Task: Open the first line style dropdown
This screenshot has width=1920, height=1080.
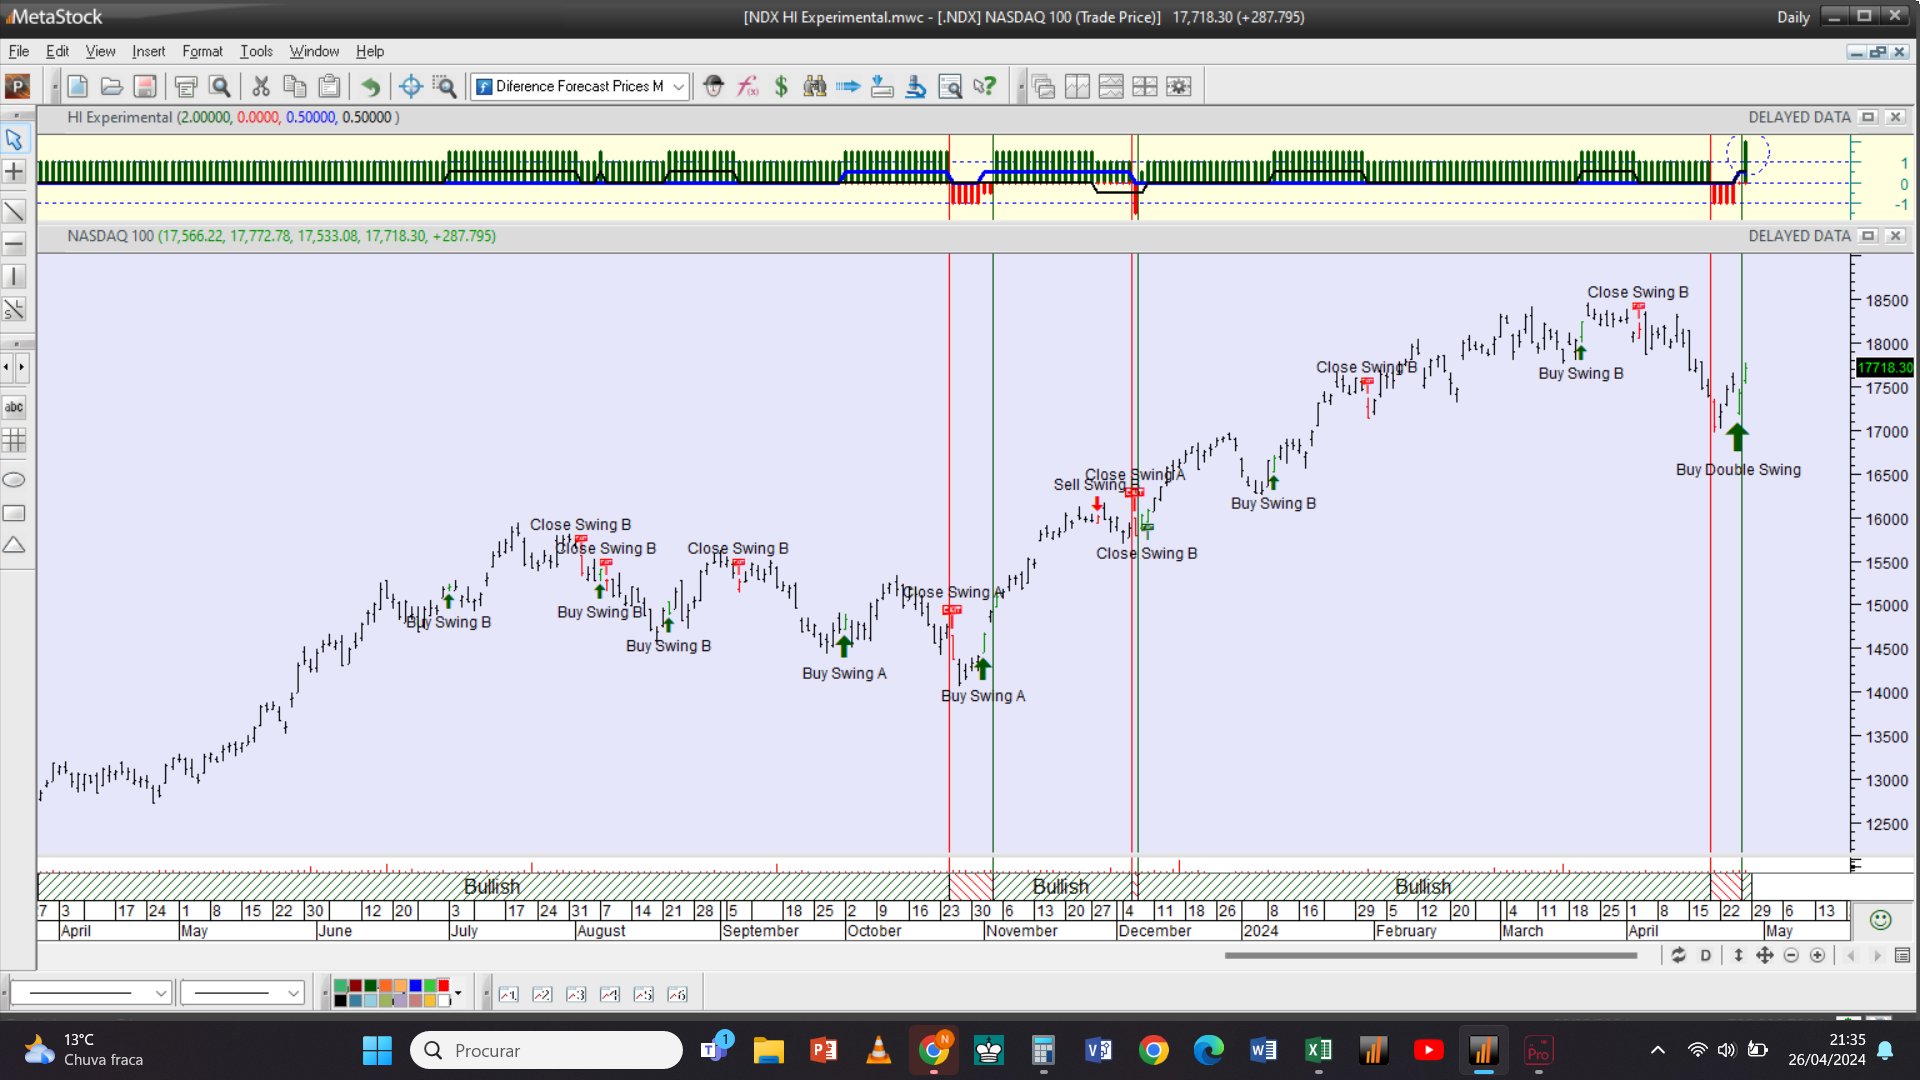Action: tap(160, 993)
